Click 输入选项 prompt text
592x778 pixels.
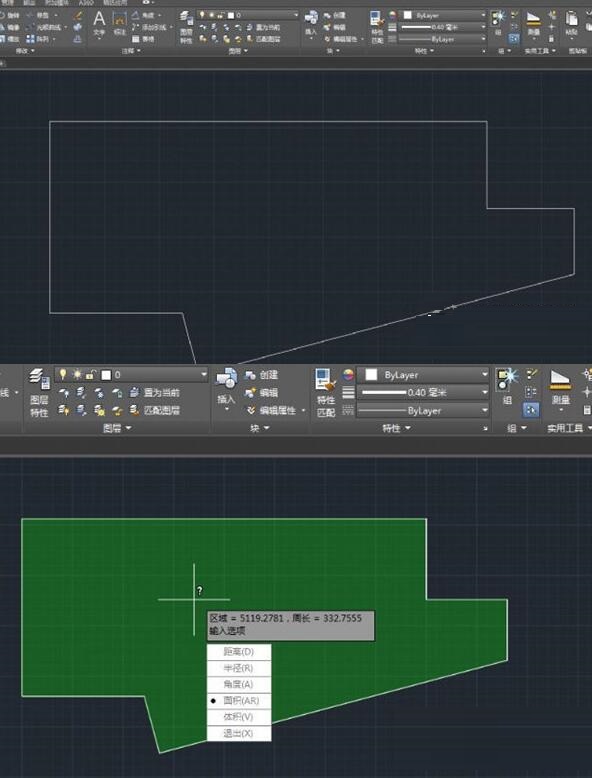(x=227, y=631)
